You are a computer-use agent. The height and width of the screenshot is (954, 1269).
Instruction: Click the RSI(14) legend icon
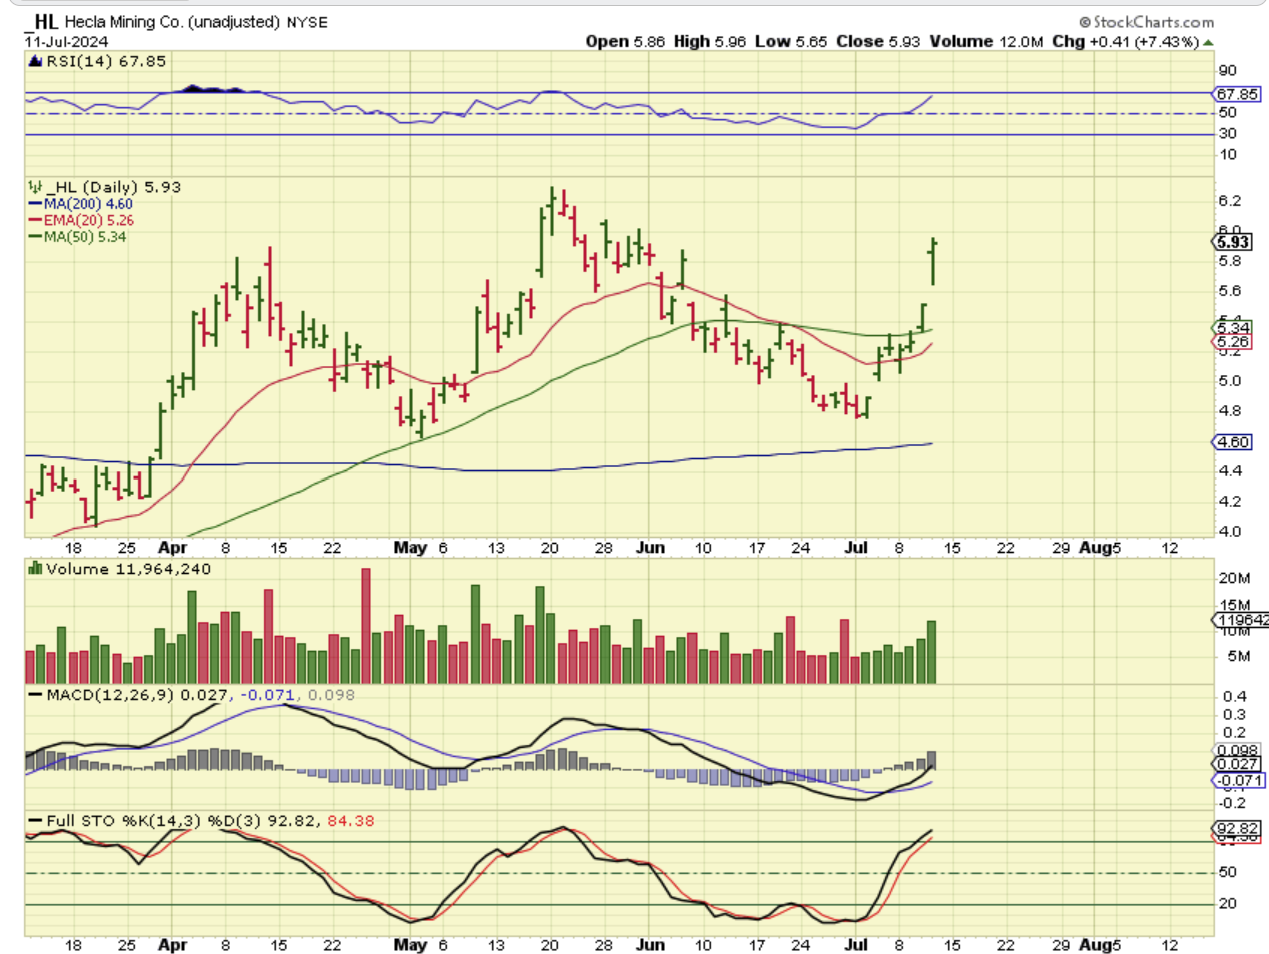[x=35, y=62]
